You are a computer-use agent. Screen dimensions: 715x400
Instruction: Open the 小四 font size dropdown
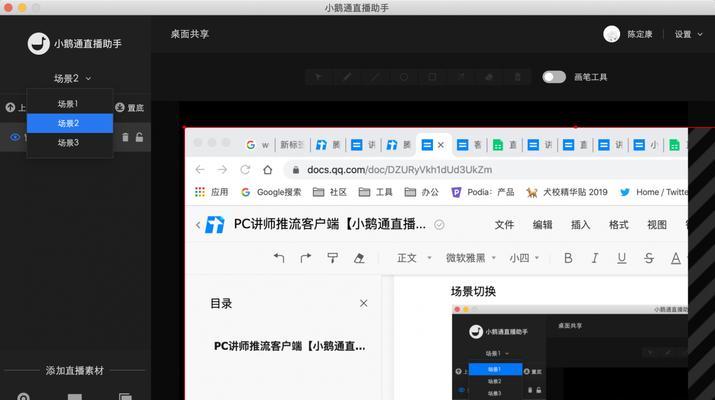524,258
